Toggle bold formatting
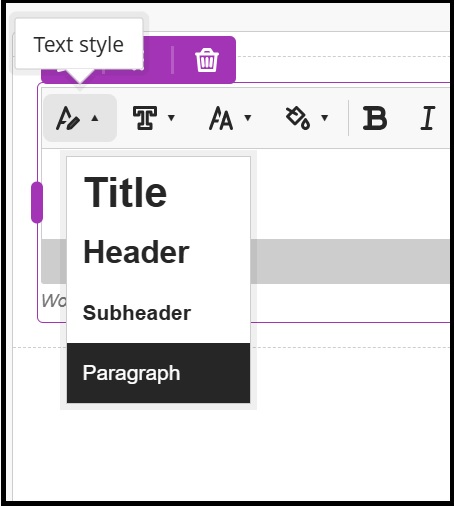 (x=375, y=118)
